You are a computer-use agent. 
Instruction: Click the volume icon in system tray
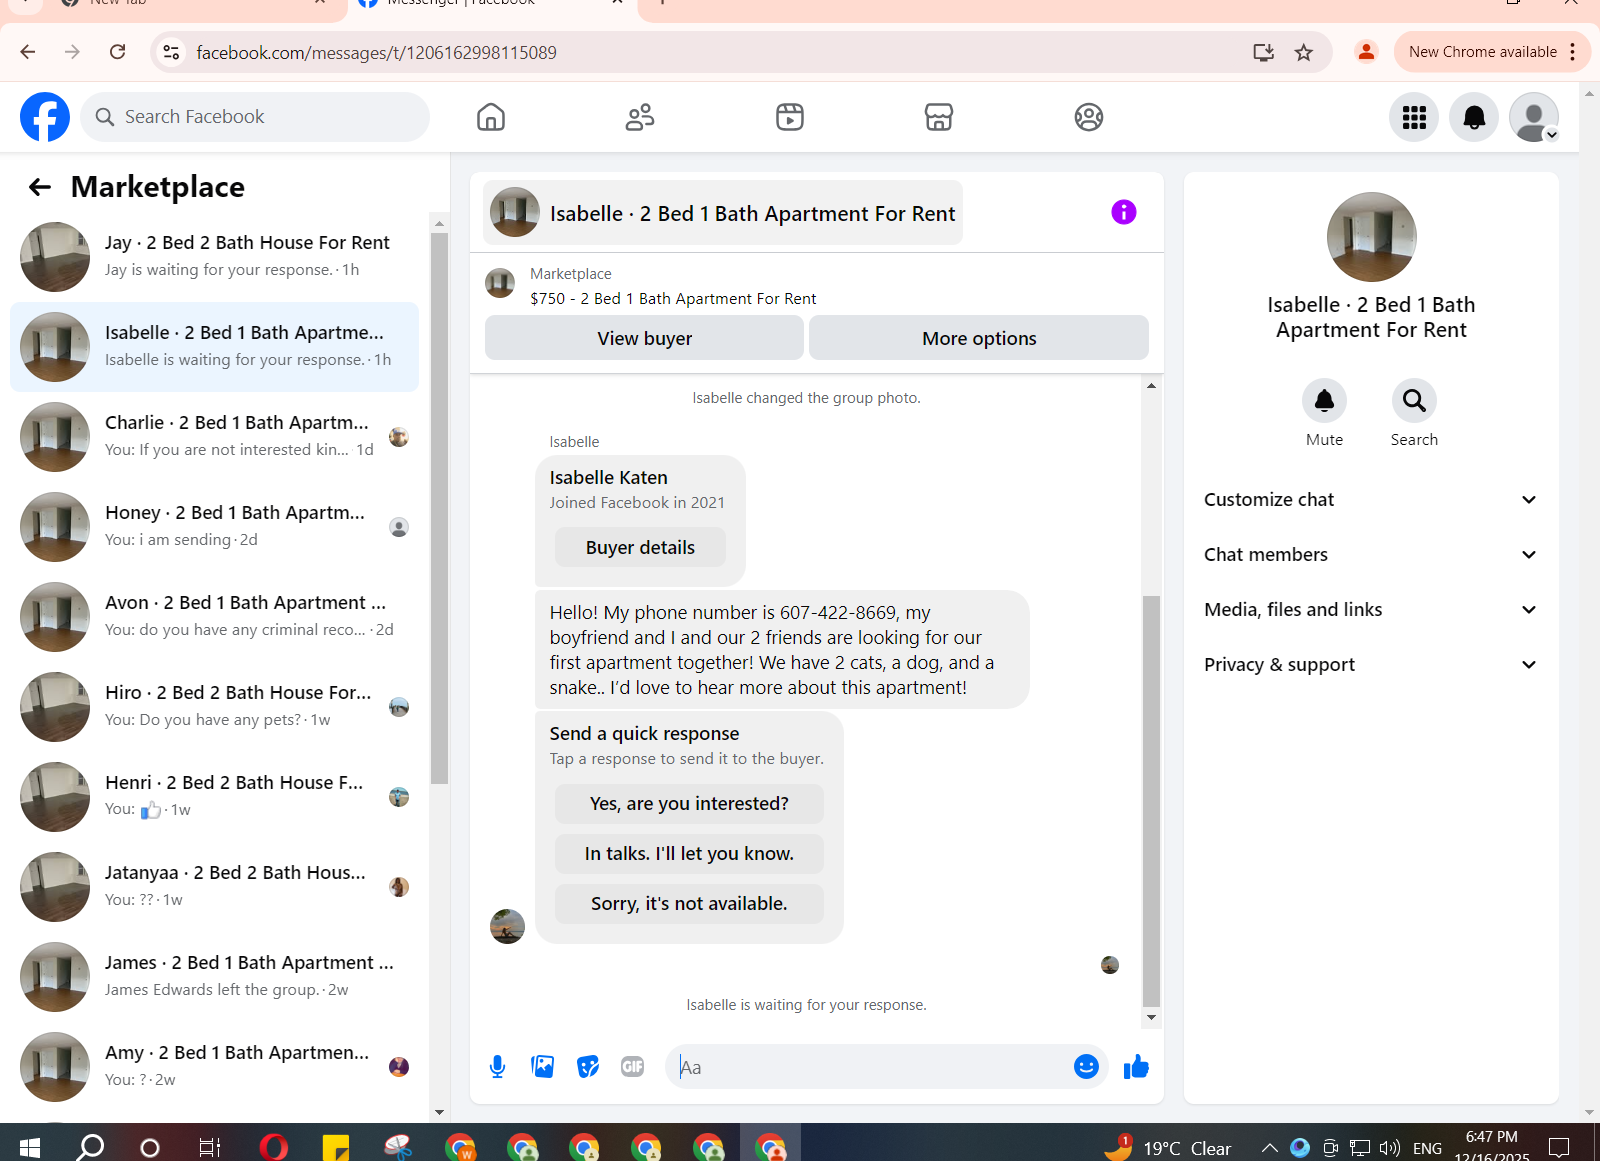[x=1390, y=1148]
